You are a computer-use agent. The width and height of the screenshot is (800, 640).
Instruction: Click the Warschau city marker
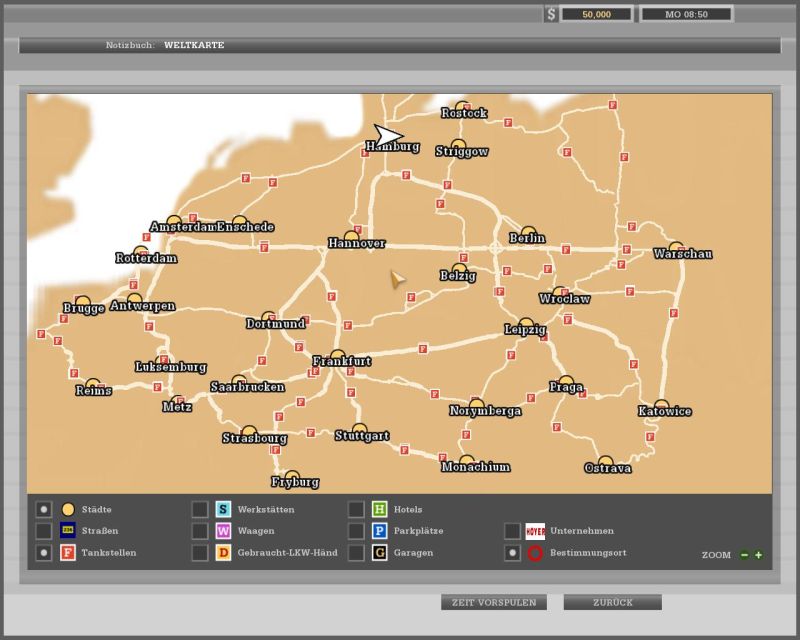click(x=676, y=248)
